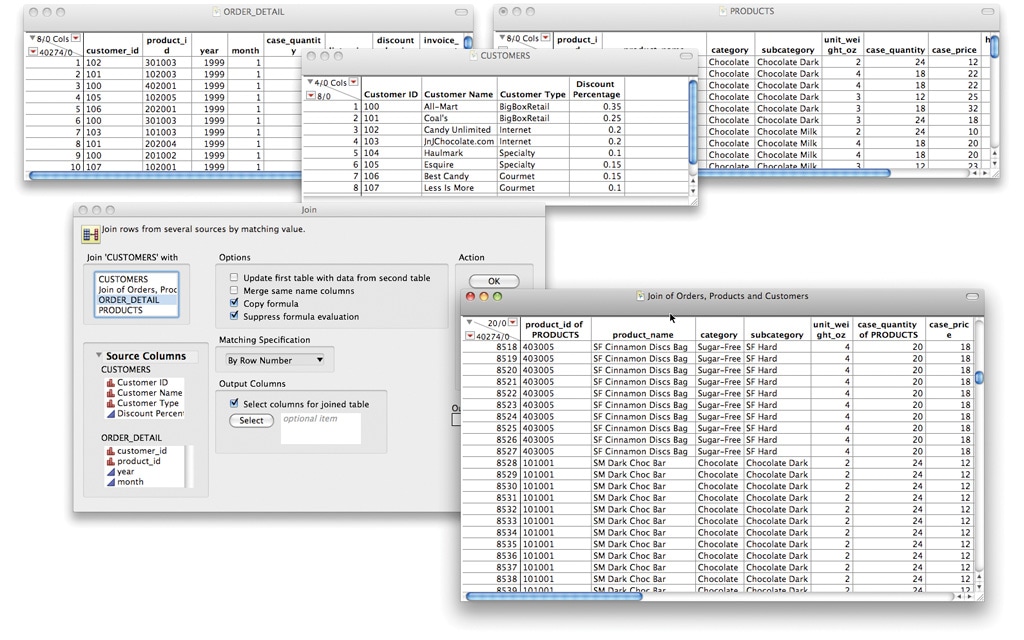The image size is (1024, 640).
Task: Open the By Row Number matching dropdown
Action: pyautogui.click(x=275, y=360)
